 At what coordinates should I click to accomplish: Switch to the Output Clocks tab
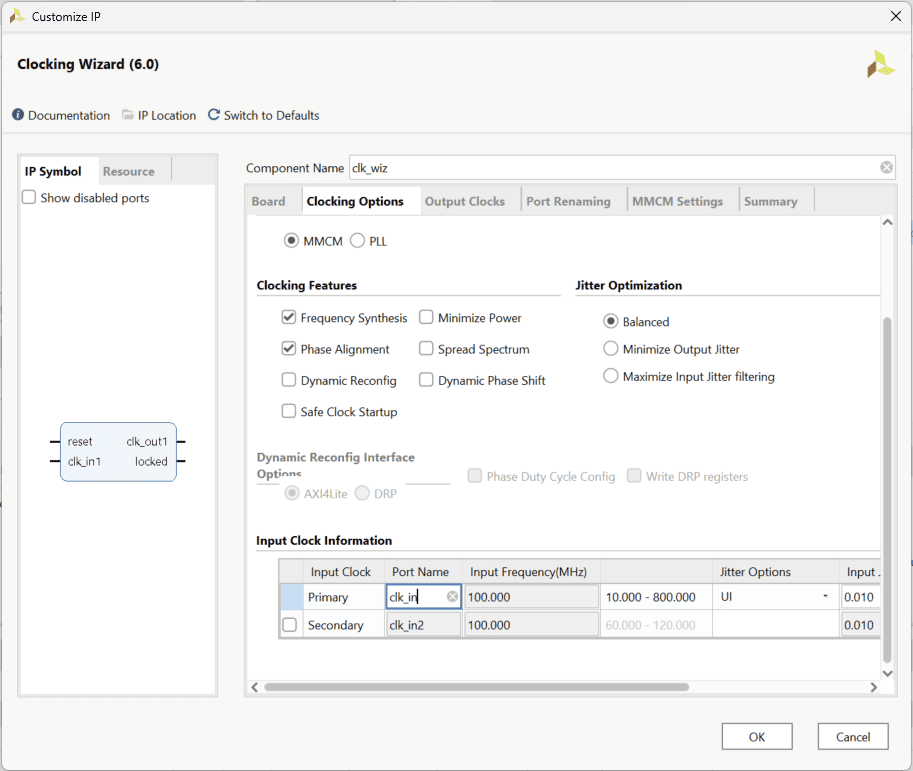[x=465, y=201]
